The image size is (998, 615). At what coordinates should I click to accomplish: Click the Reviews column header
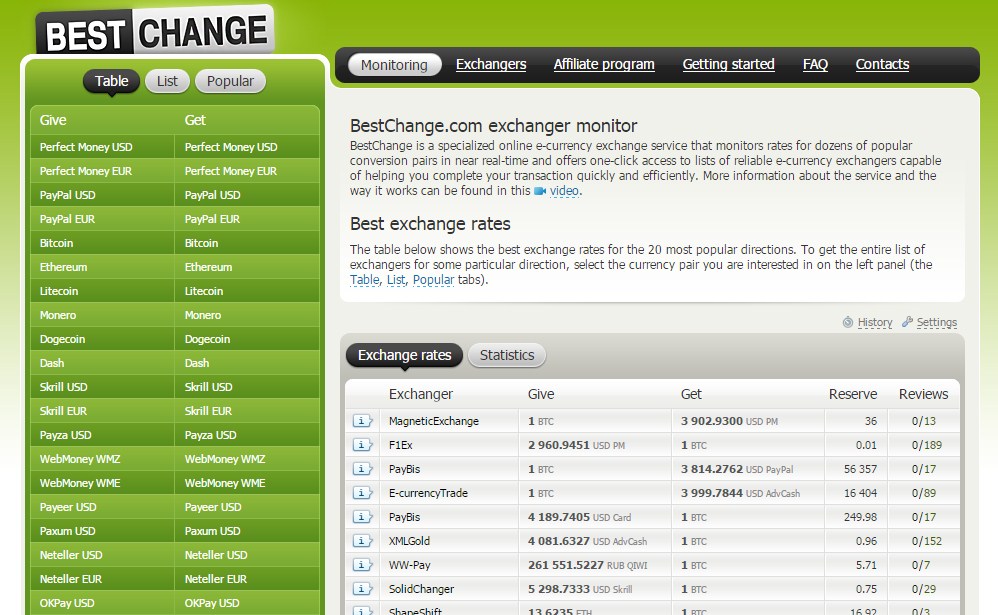click(x=924, y=394)
